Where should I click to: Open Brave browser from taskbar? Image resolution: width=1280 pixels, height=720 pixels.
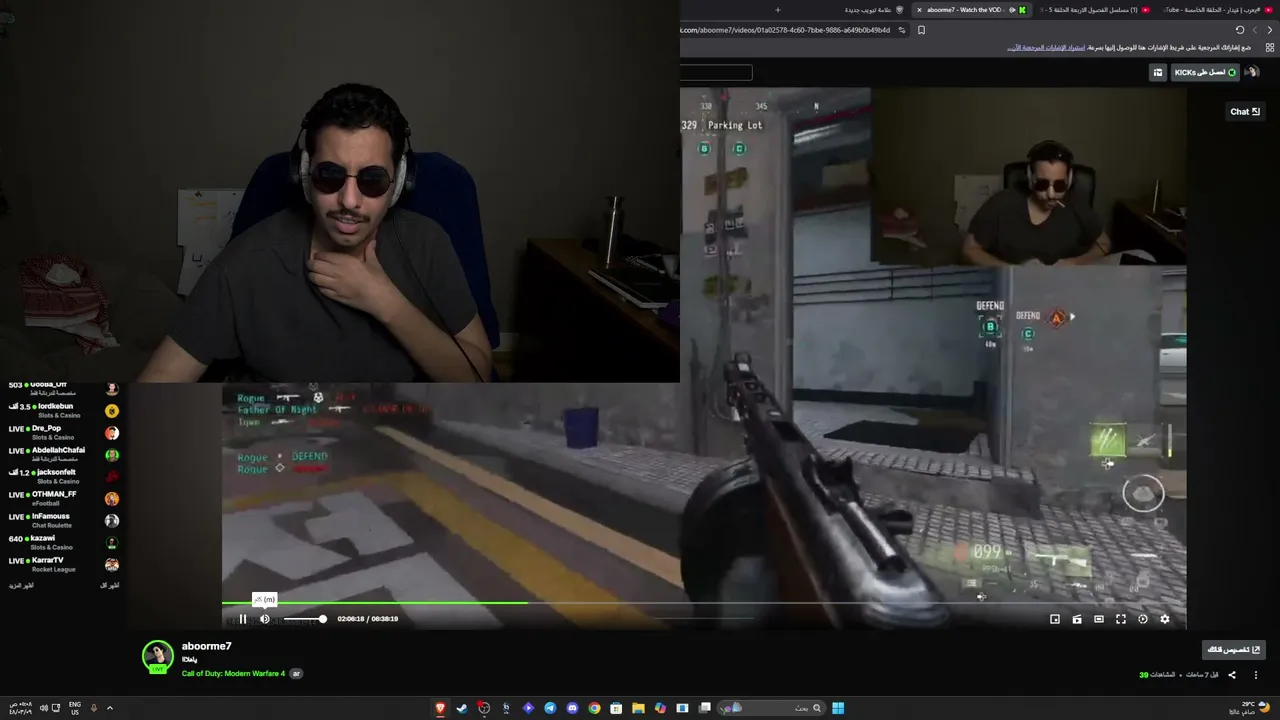440,708
